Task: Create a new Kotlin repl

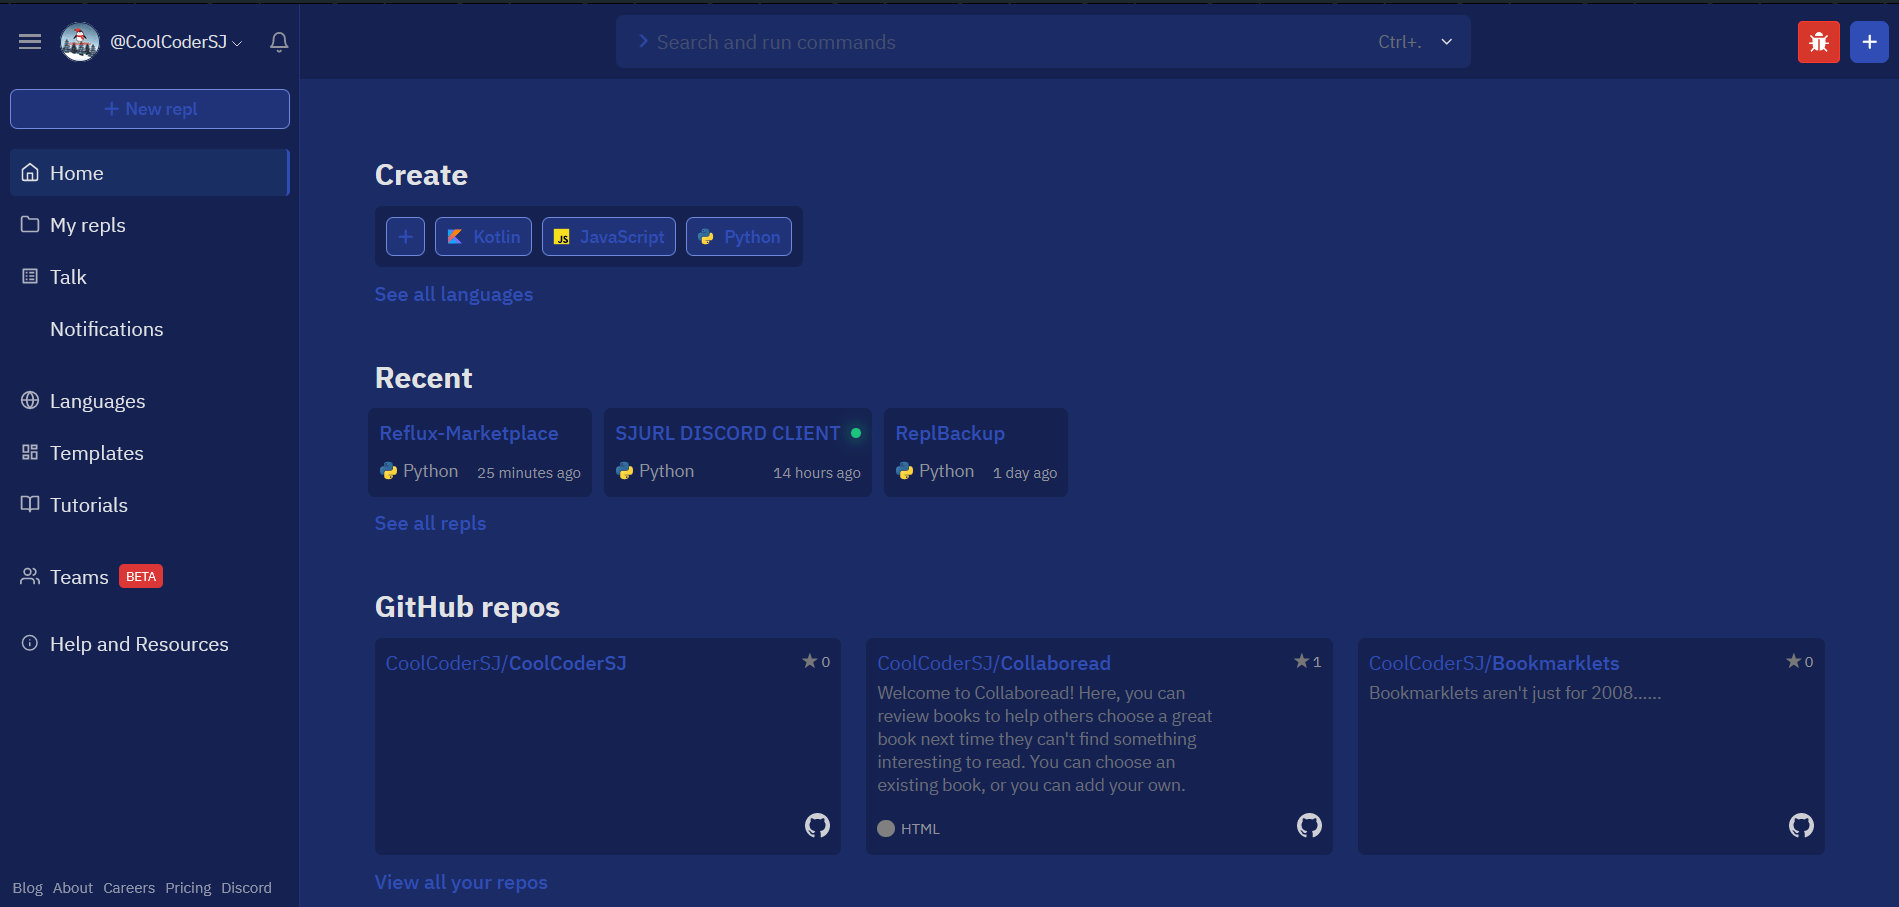Action: [x=483, y=237]
